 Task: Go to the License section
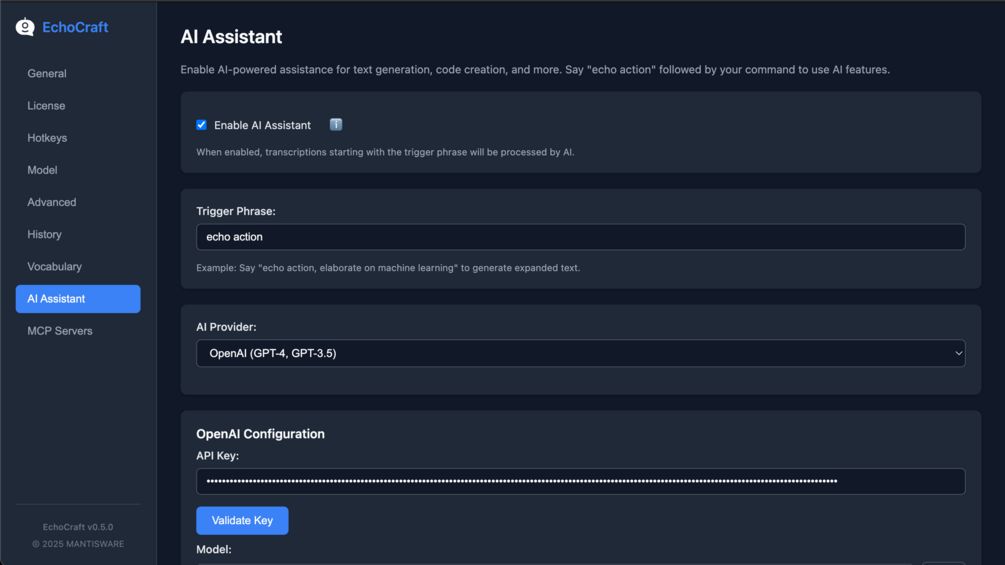[x=46, y=106]
